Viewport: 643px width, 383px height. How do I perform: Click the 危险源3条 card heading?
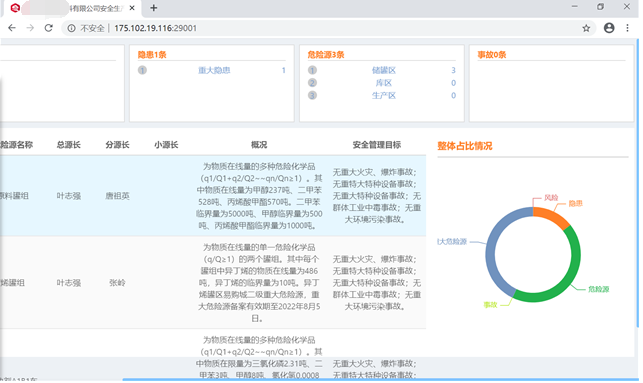coord(326,55)
